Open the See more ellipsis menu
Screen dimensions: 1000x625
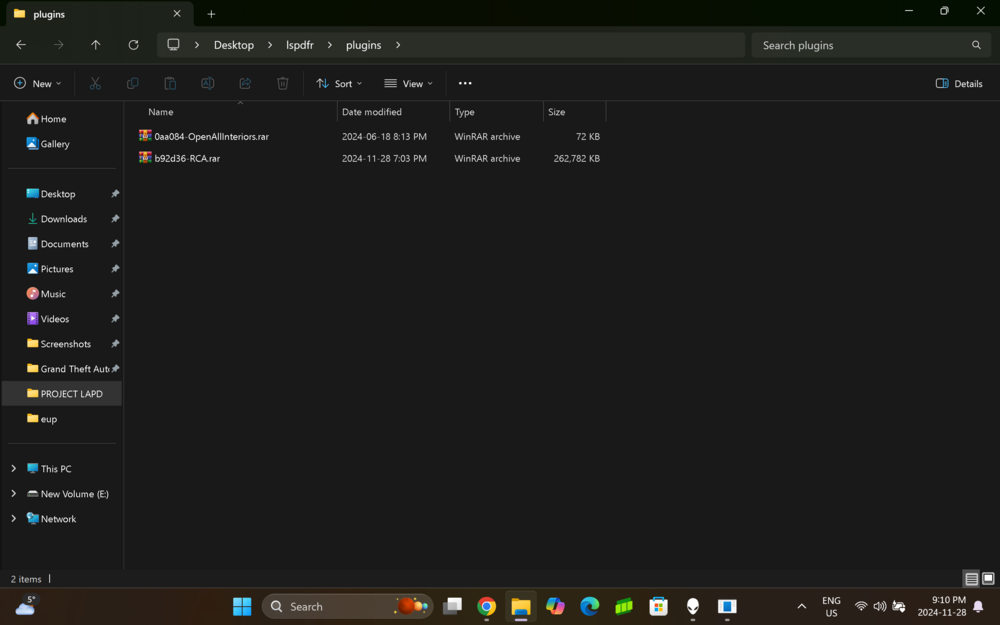[464, 83]
